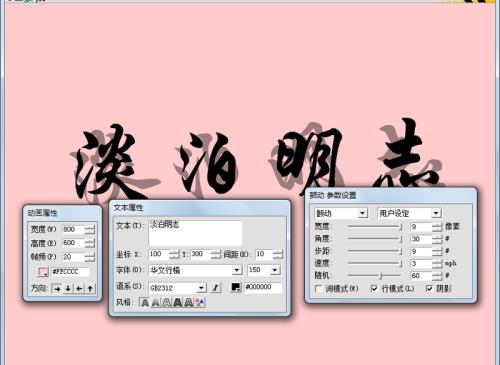
Task: Click the animation 宽度(W) field 800
Action: [73, 229]
